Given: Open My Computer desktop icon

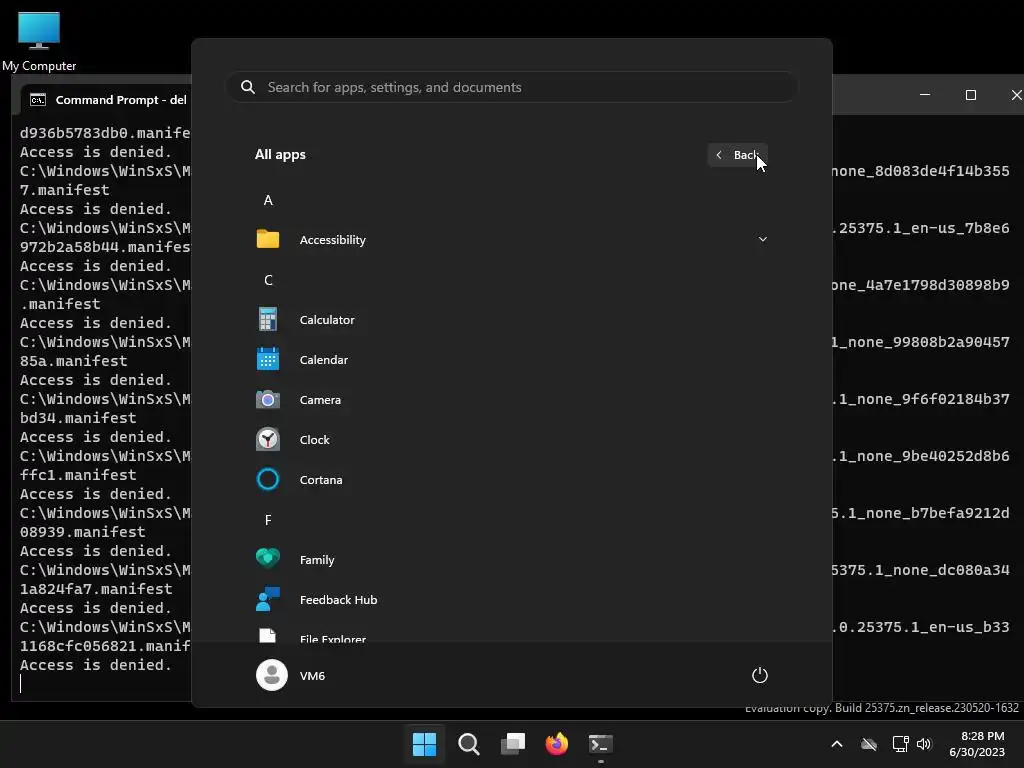Looking at the screenshot, I should (x=39, y=41).
